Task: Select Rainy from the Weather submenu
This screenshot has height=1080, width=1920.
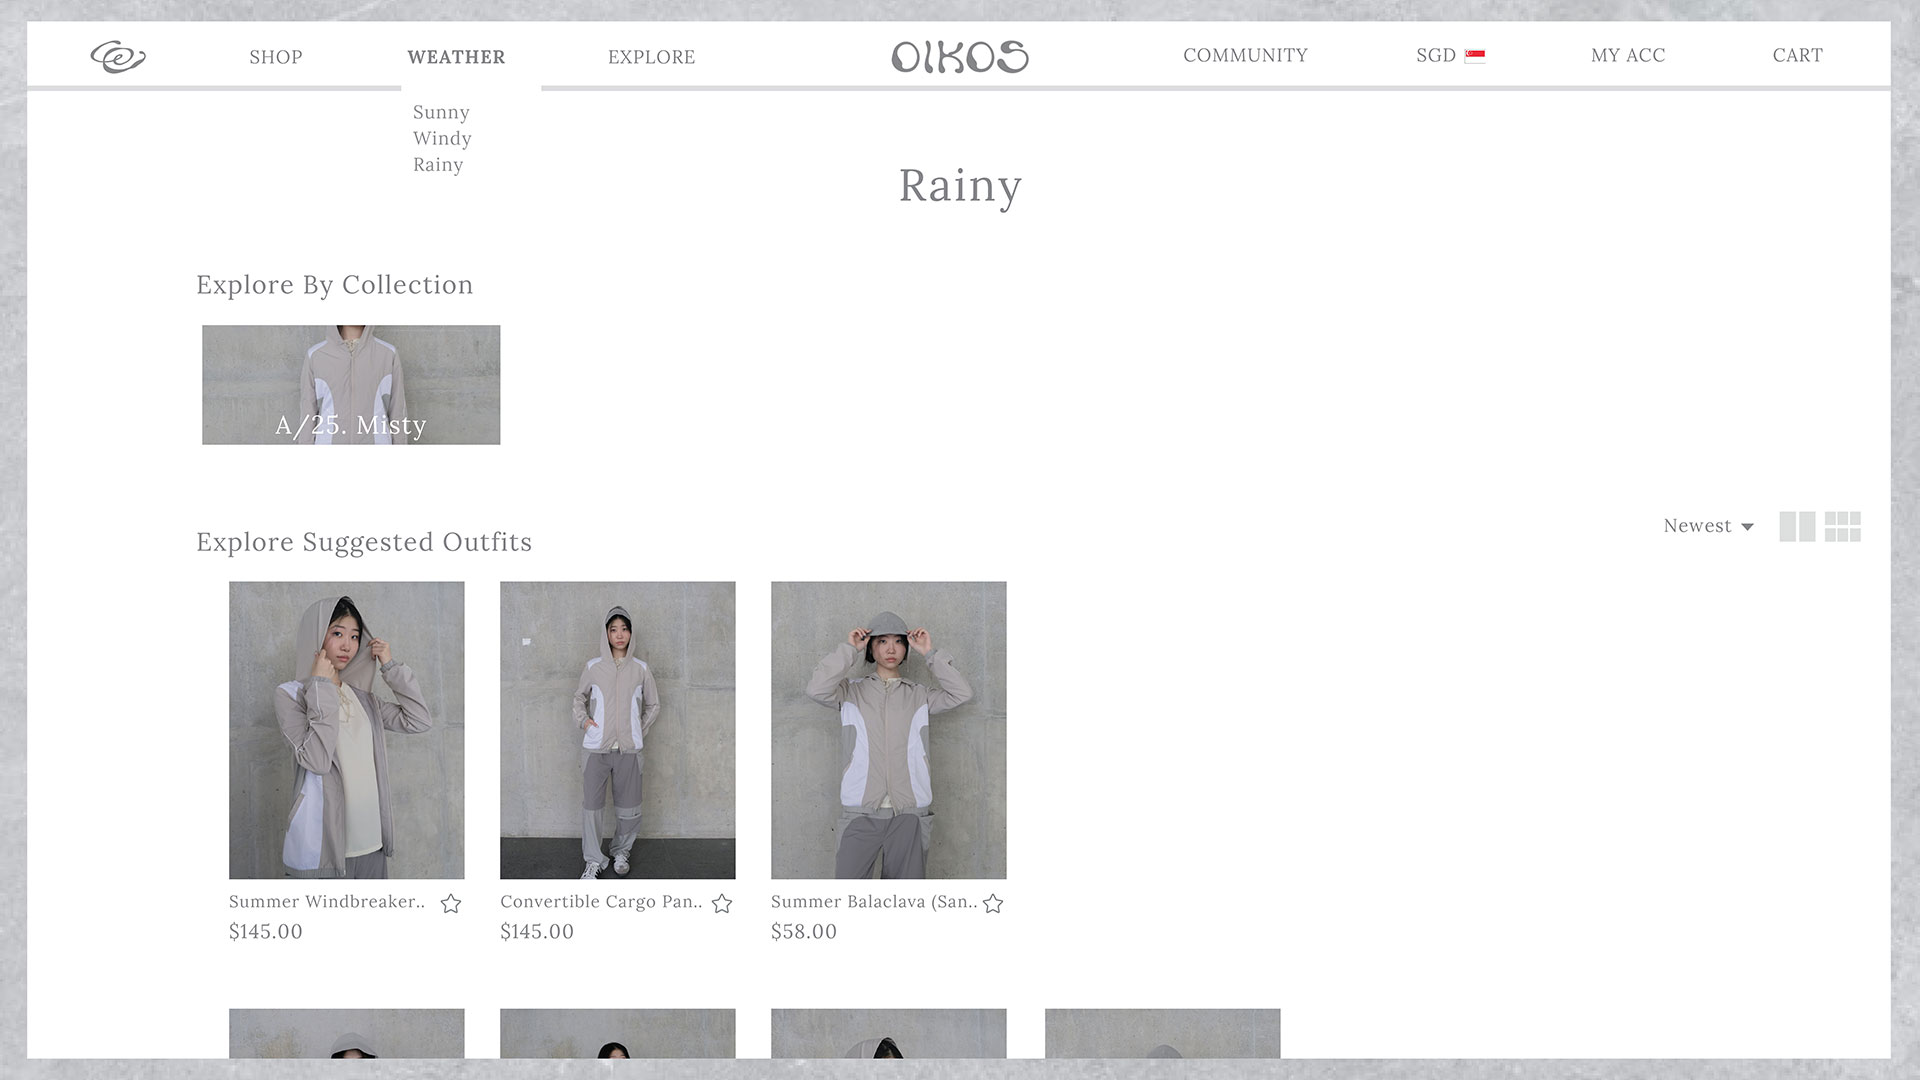Action: (x=438, y=164)
